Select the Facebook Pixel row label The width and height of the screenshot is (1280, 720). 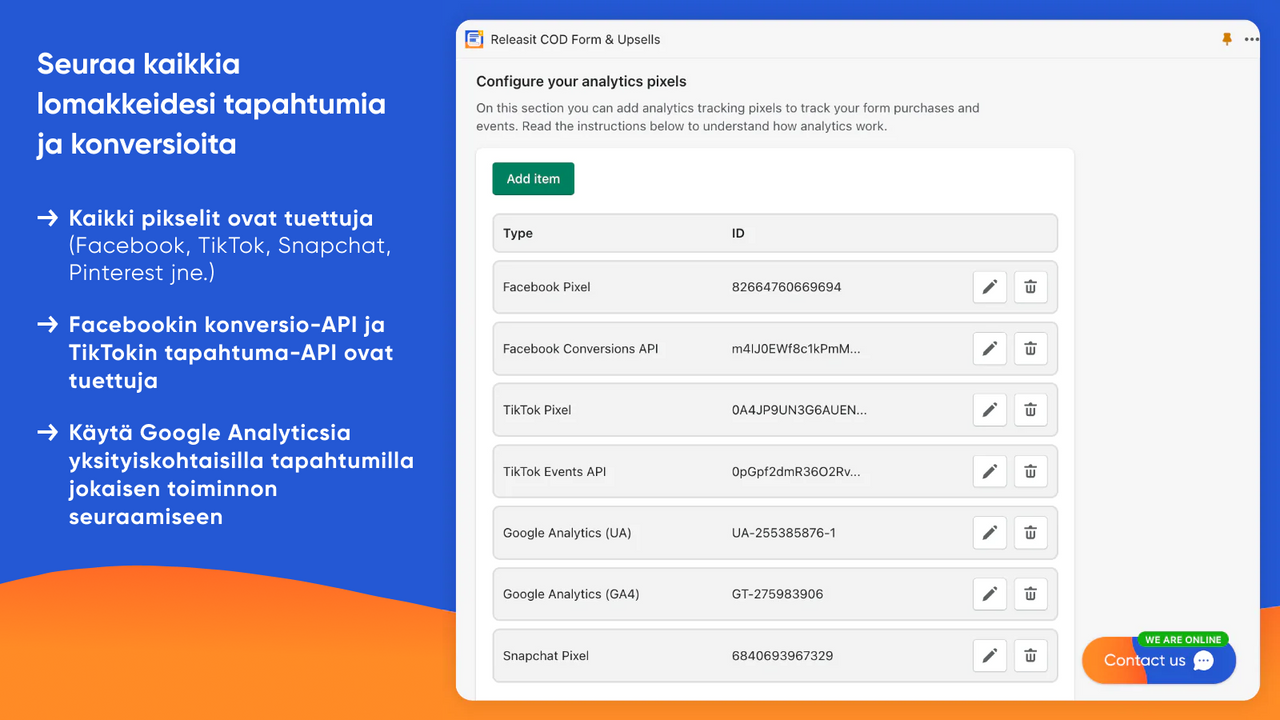click(x=547, y=287)
